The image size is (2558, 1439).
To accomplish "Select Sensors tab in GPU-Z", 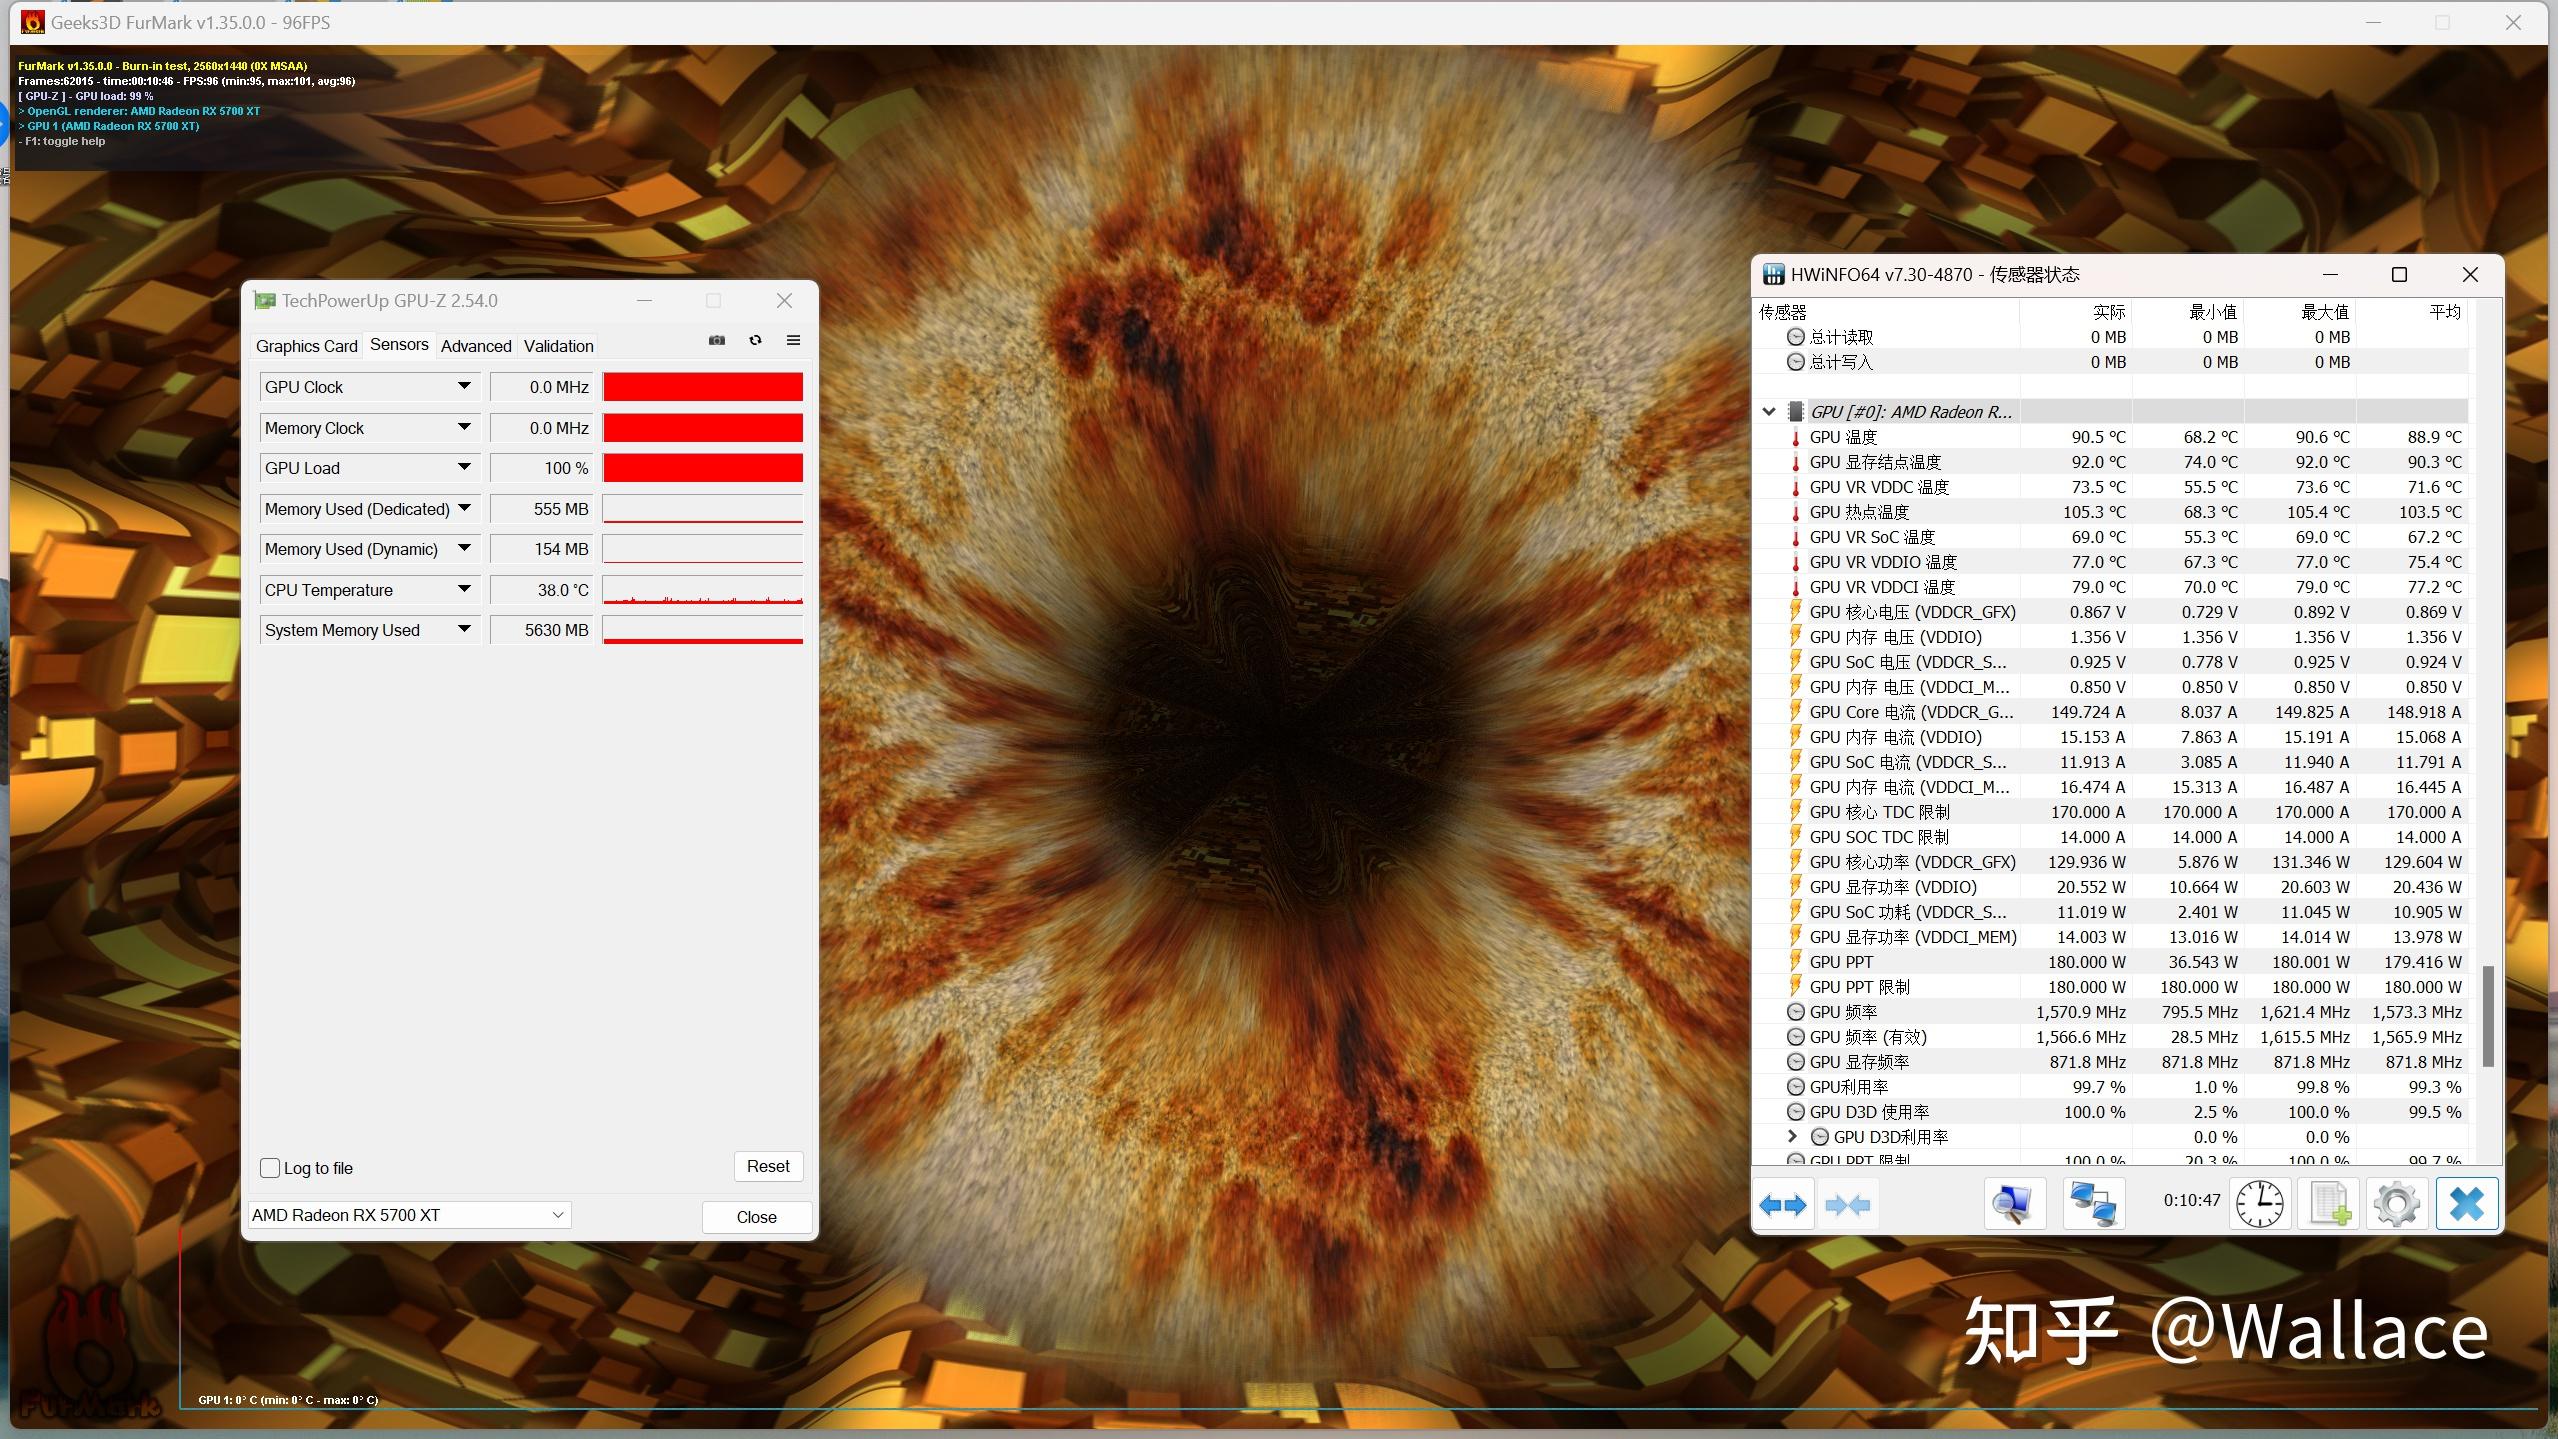I will click(395, 344).
